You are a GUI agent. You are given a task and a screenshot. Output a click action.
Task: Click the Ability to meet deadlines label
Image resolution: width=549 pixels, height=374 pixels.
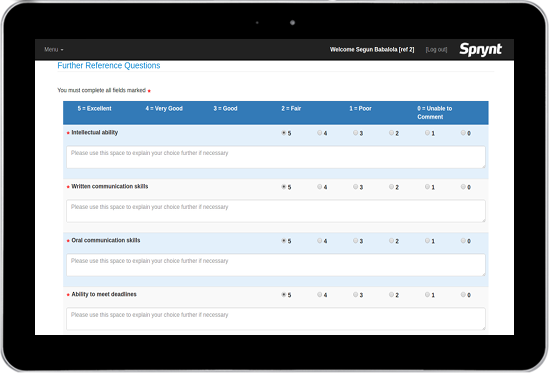click(104, 294)
